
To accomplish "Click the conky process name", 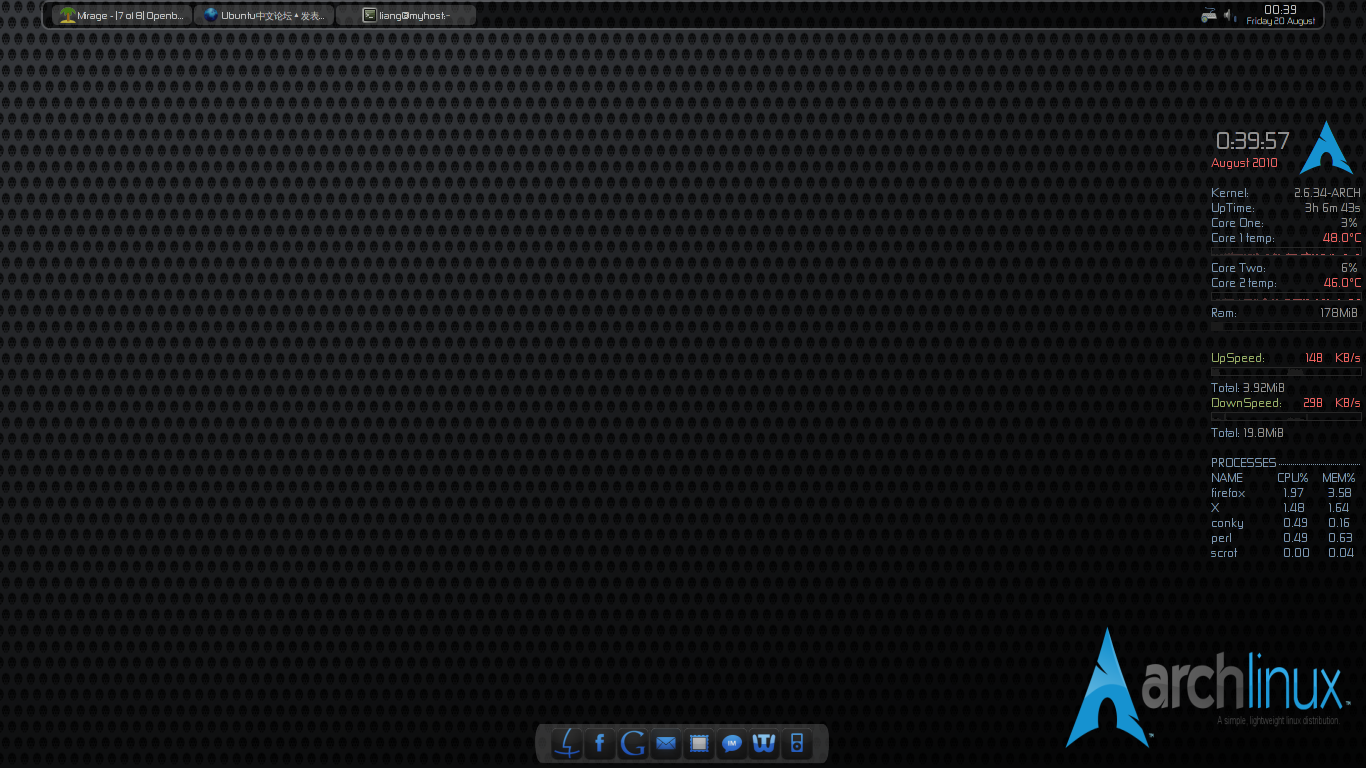I will pos(1227,523).
